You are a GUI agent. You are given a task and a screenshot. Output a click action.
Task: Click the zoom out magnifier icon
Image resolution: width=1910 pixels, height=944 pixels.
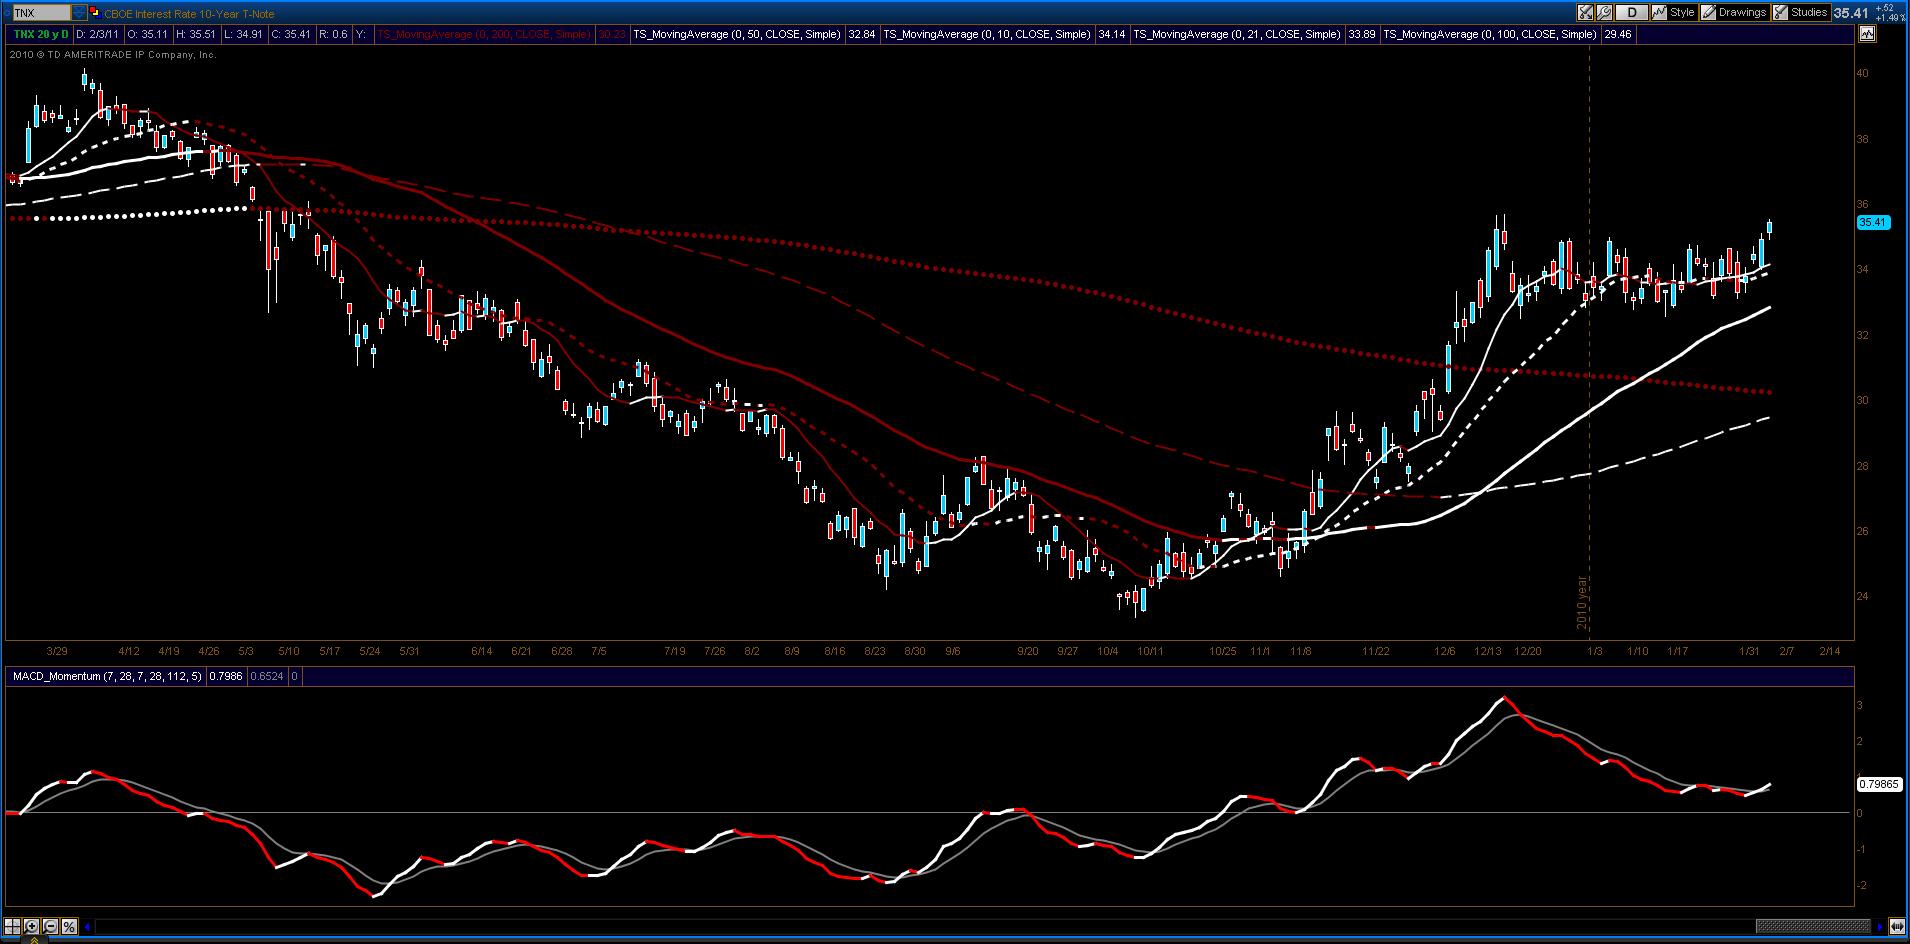[50, 926]
